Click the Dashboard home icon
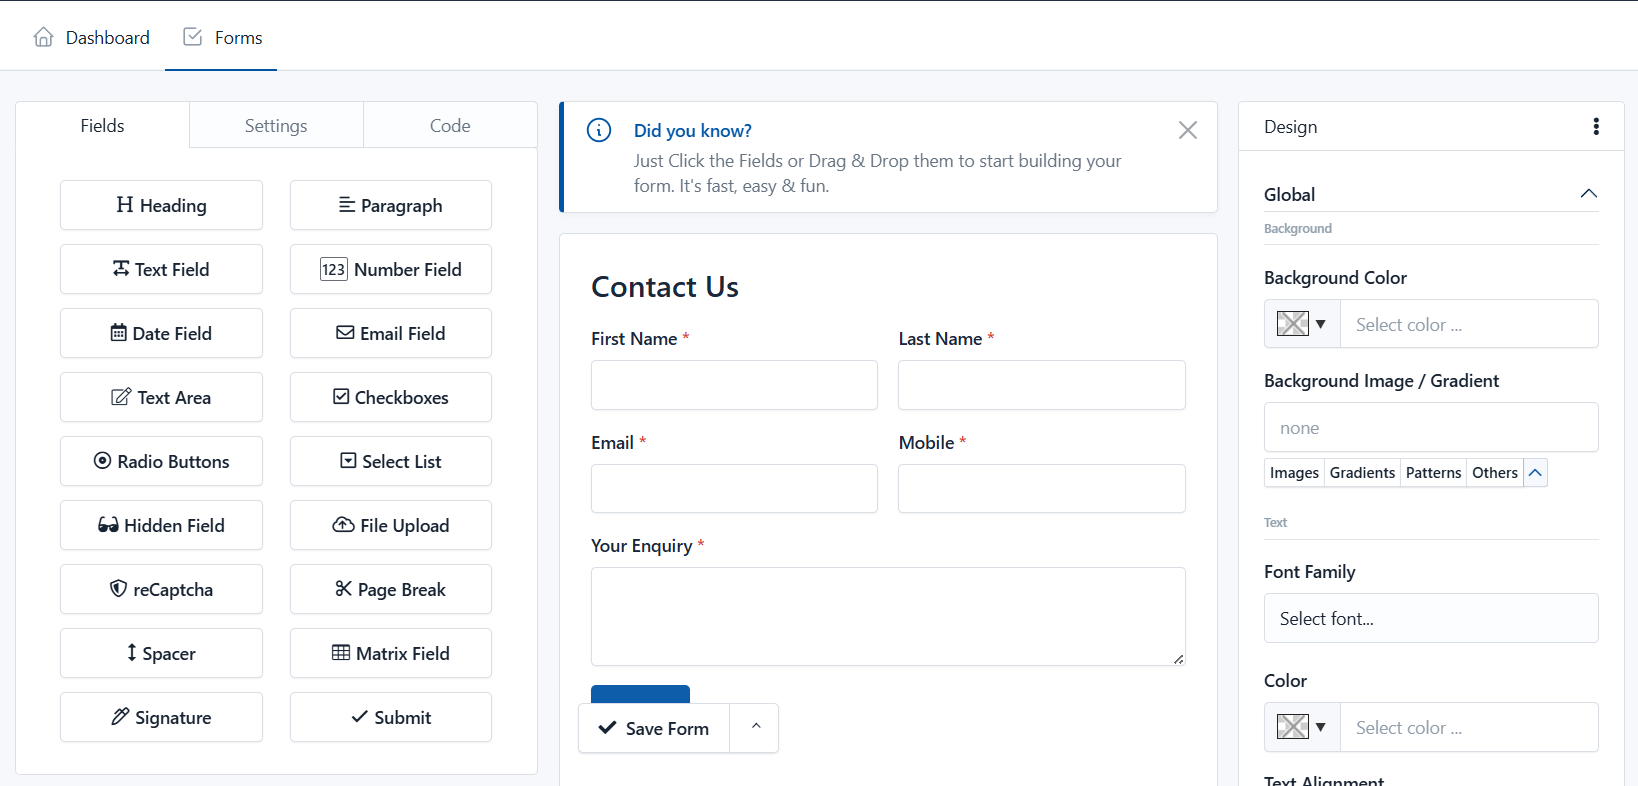The width and height of the screenshot is (1638, 786). tap(43, 37)
